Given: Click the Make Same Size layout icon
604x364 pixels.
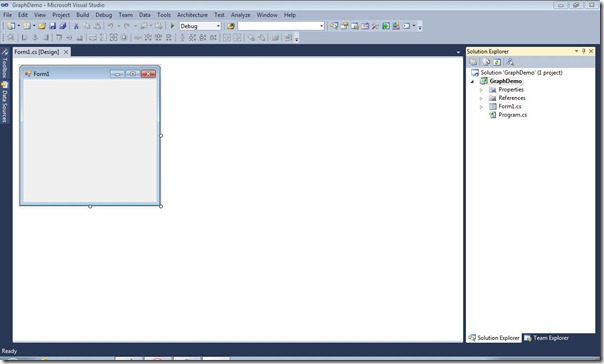Looking at the screenshot, I should coord(114,37).
